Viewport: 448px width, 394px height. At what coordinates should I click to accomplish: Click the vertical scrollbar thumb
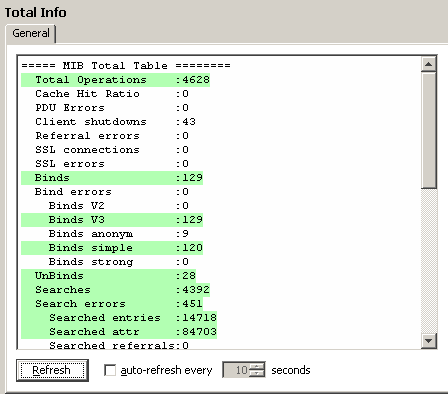tap(429, 130)
